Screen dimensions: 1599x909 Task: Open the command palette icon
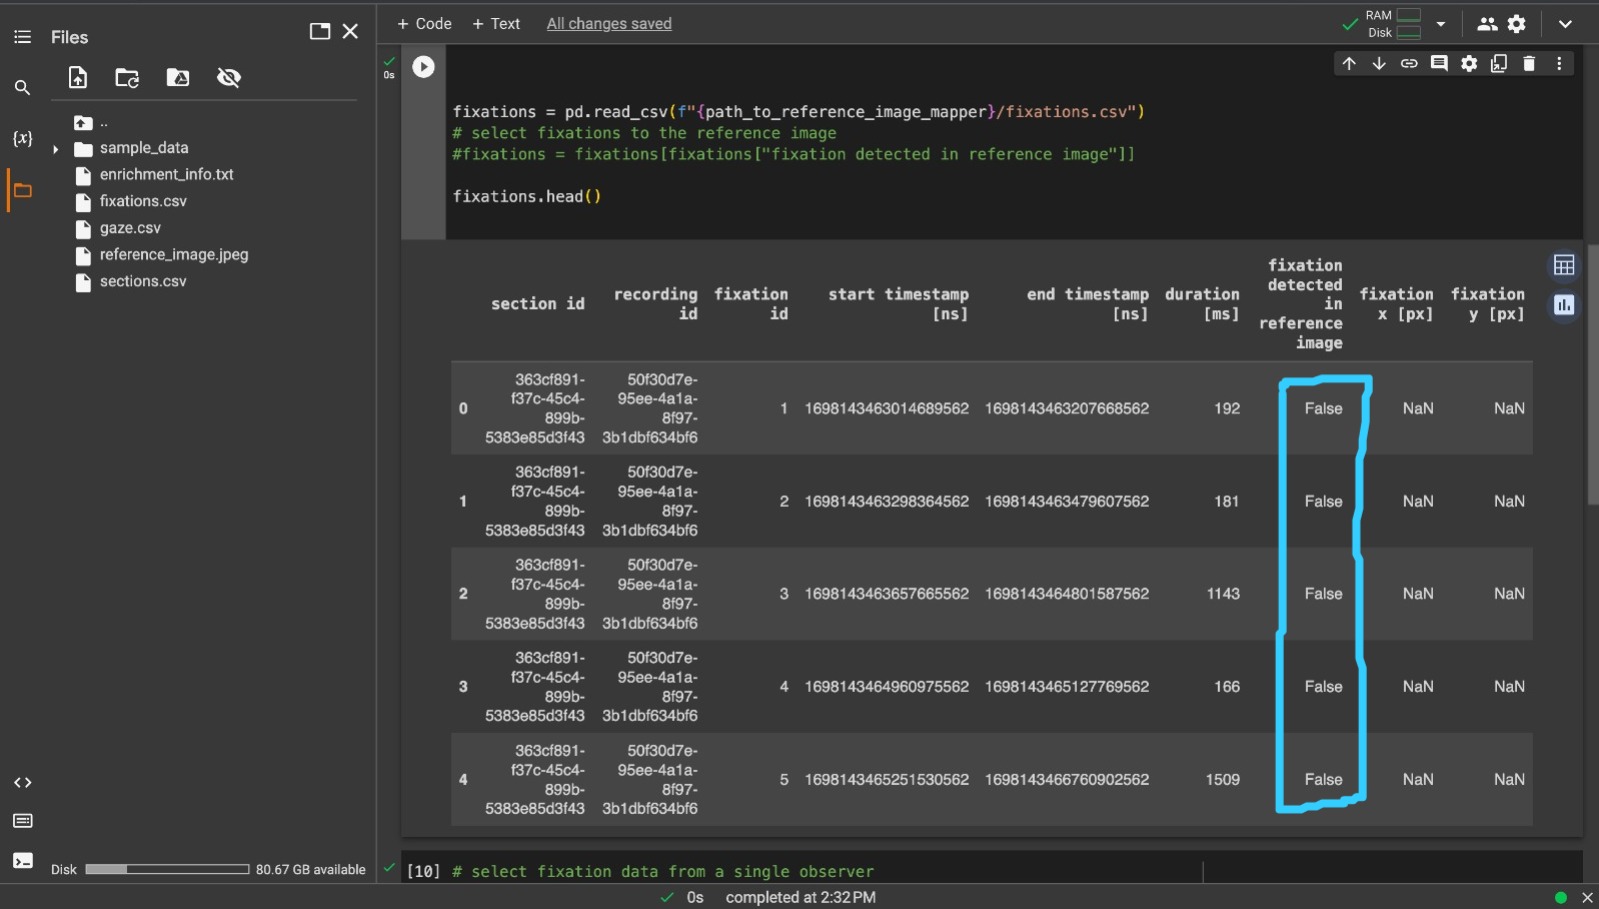coord(22,821)
